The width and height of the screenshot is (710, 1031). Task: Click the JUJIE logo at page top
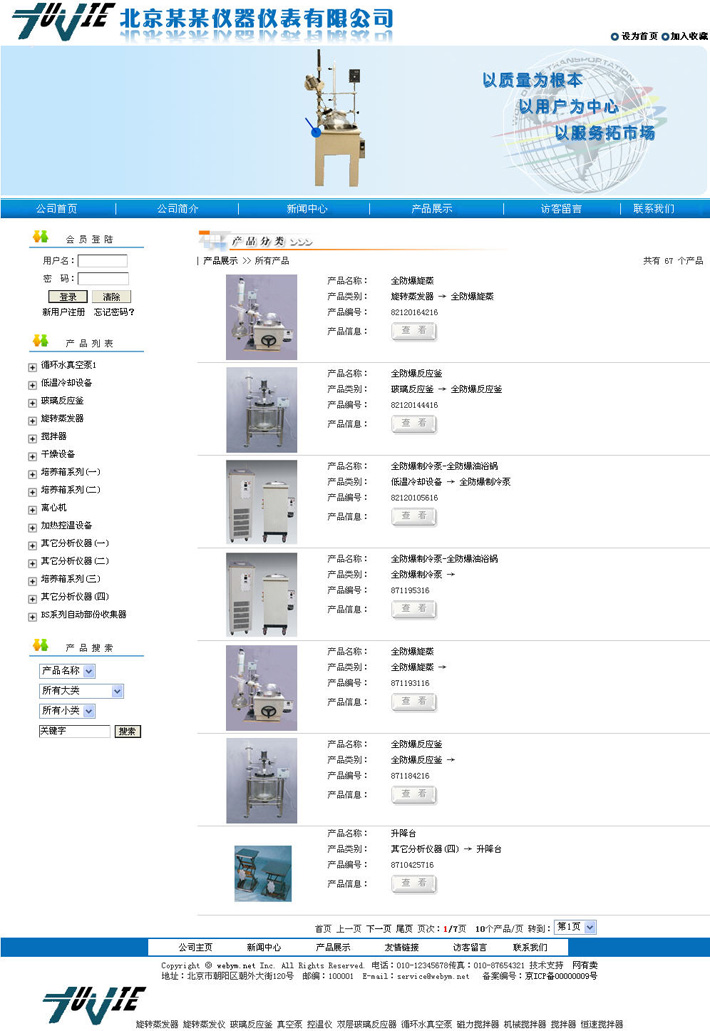click(63, 21)
